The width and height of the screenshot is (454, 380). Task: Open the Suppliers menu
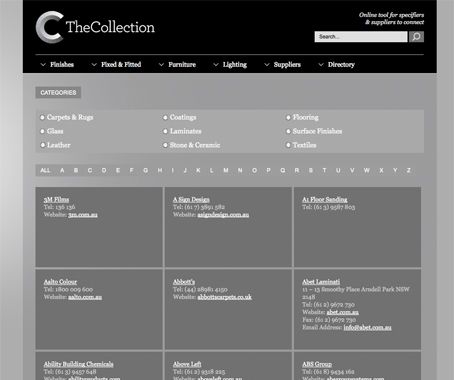[287, 65]
